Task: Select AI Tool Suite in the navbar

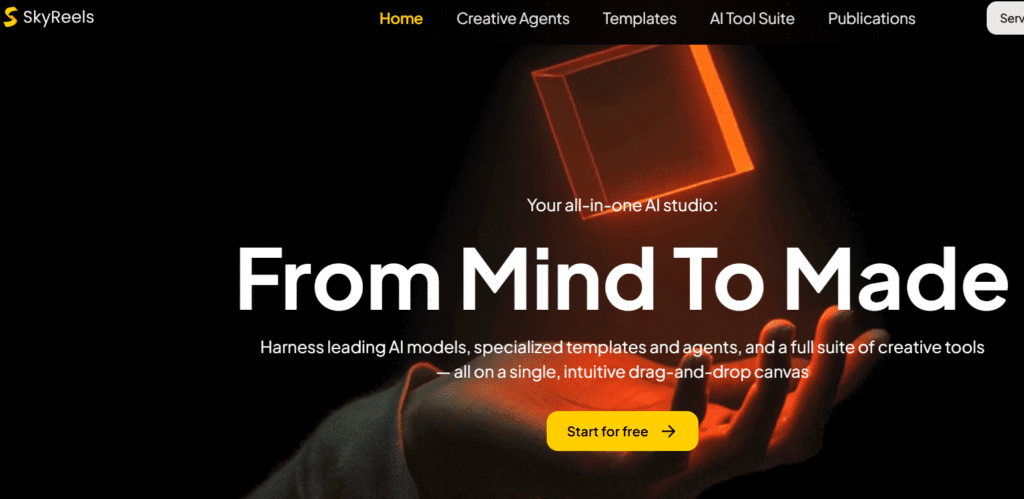Action: click(752, 19)
